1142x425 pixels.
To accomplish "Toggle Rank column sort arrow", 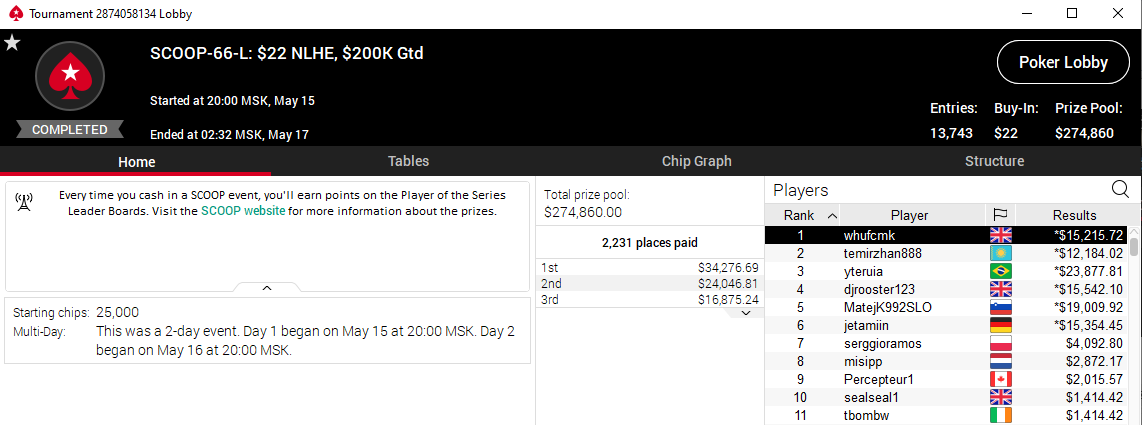I will coord(832,215).
